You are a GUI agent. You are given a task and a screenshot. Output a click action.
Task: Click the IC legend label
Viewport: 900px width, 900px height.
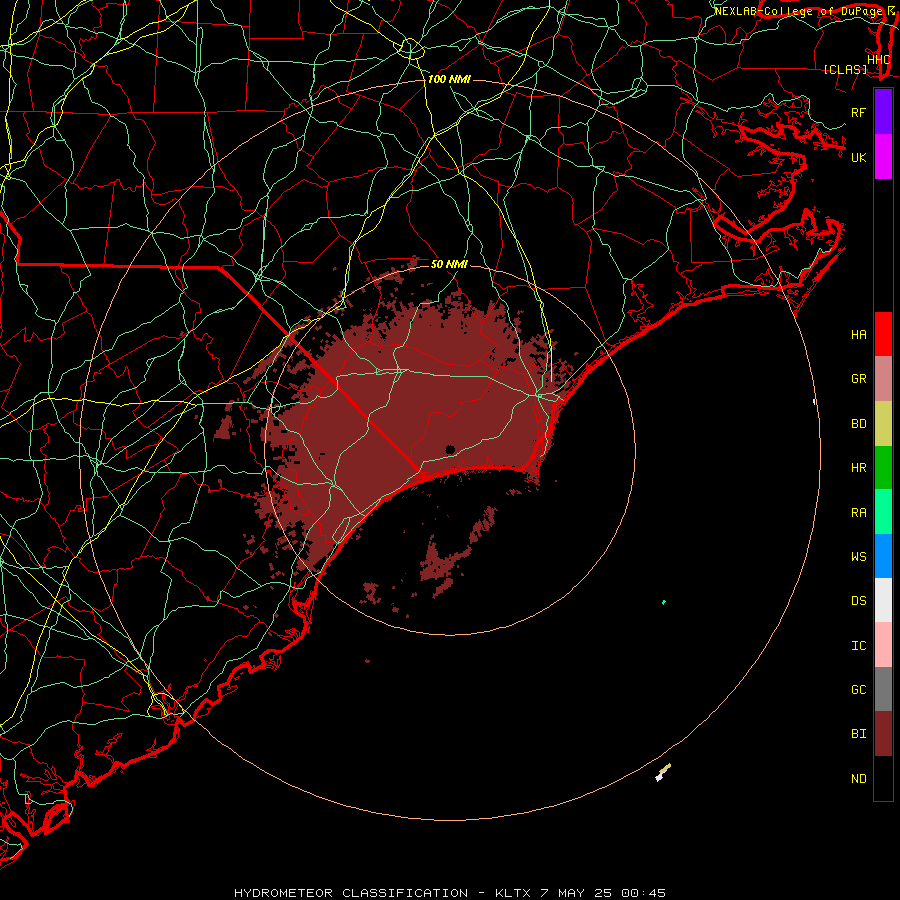click(x=859, y=646)
